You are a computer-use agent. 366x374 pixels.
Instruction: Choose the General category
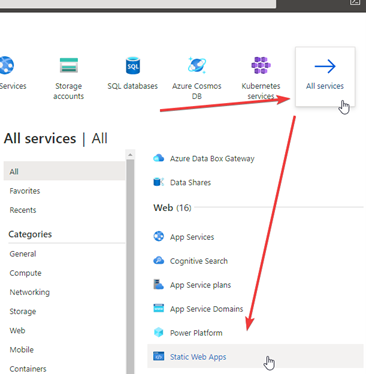coord(23,254)
